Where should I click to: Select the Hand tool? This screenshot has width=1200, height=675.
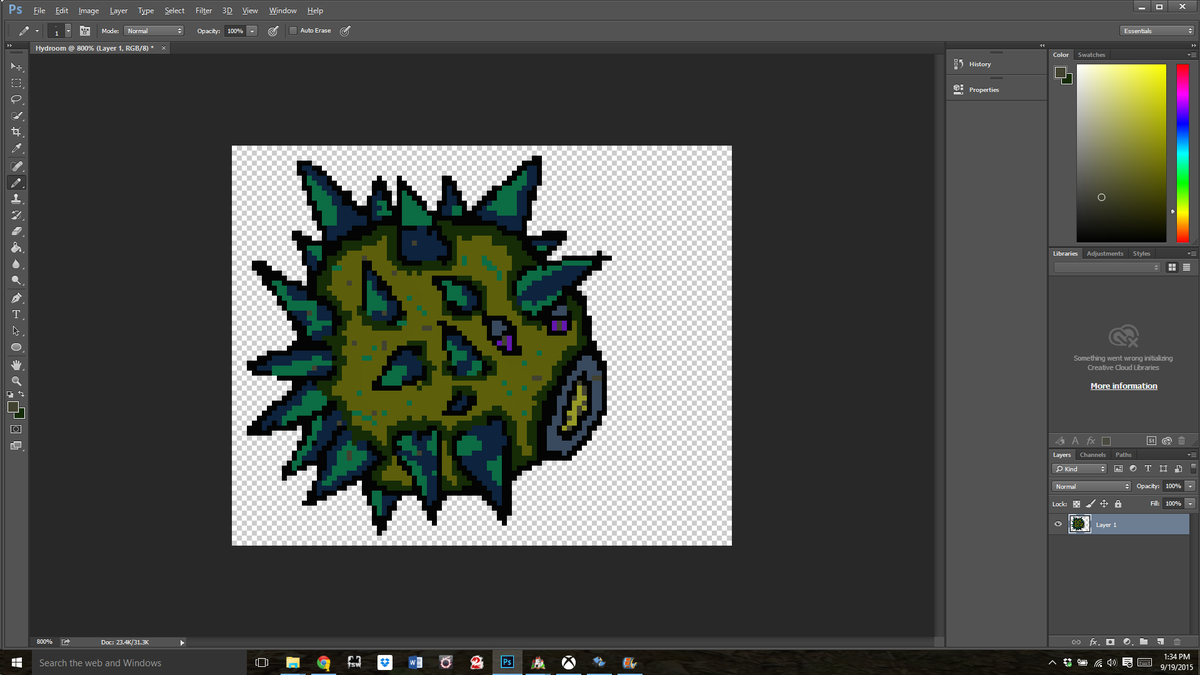(16, 365)
